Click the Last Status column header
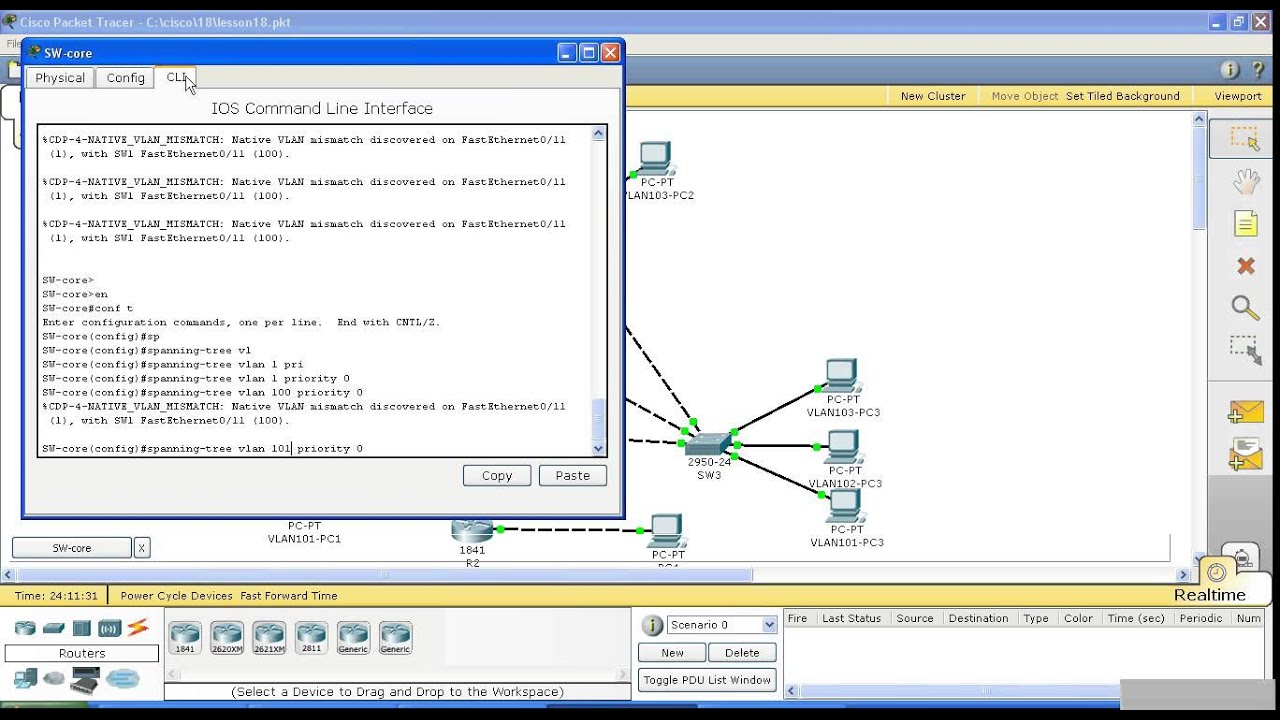The height and width of the screenshot is (720, 1280). [851, 618]
